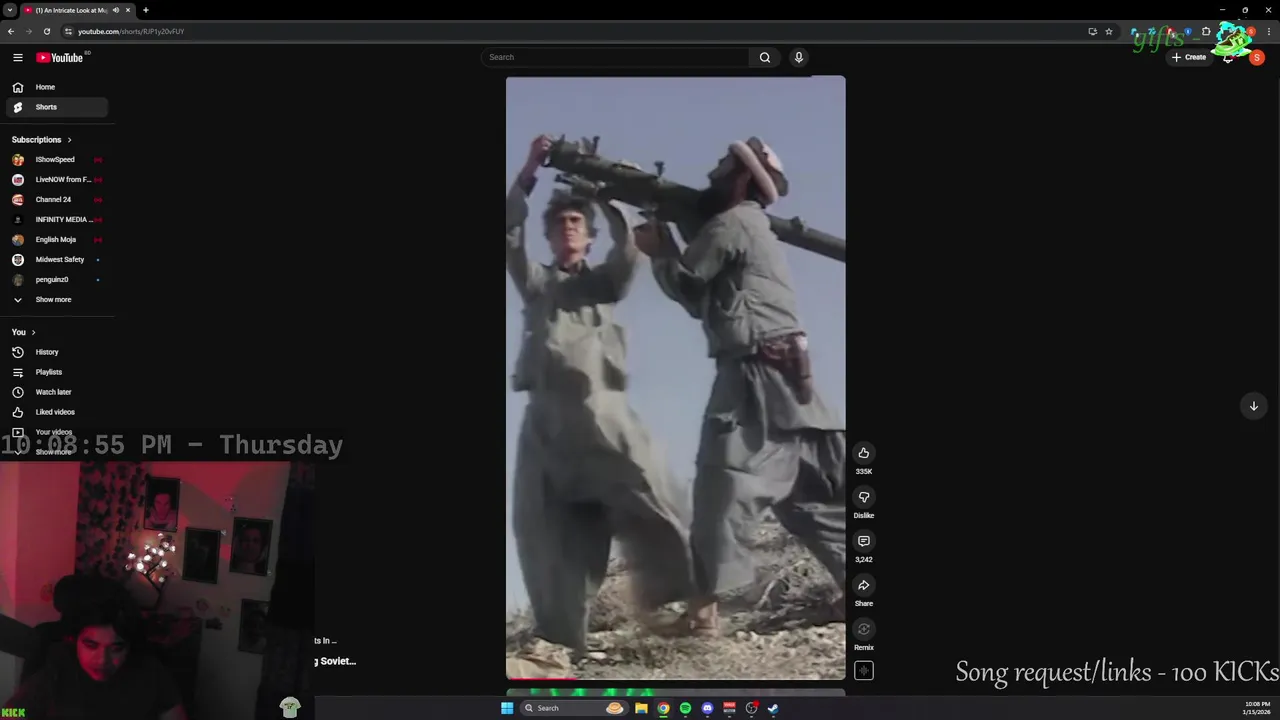Screen dimensions: 1280x720
Task: Reload the page
Action: point(46,31)
